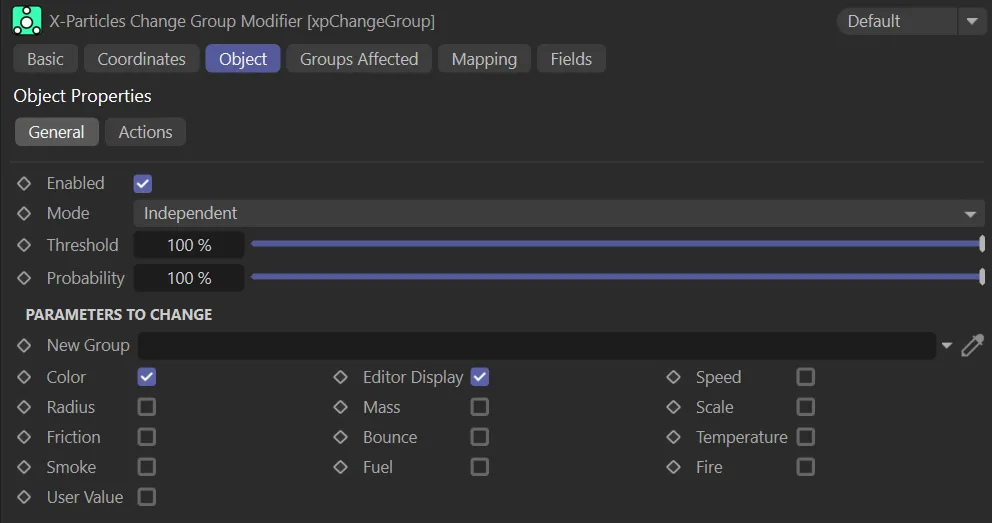Open the New Group dropdown arrow
This screenshot has height=523, width=992.
[x=947, y=346]
